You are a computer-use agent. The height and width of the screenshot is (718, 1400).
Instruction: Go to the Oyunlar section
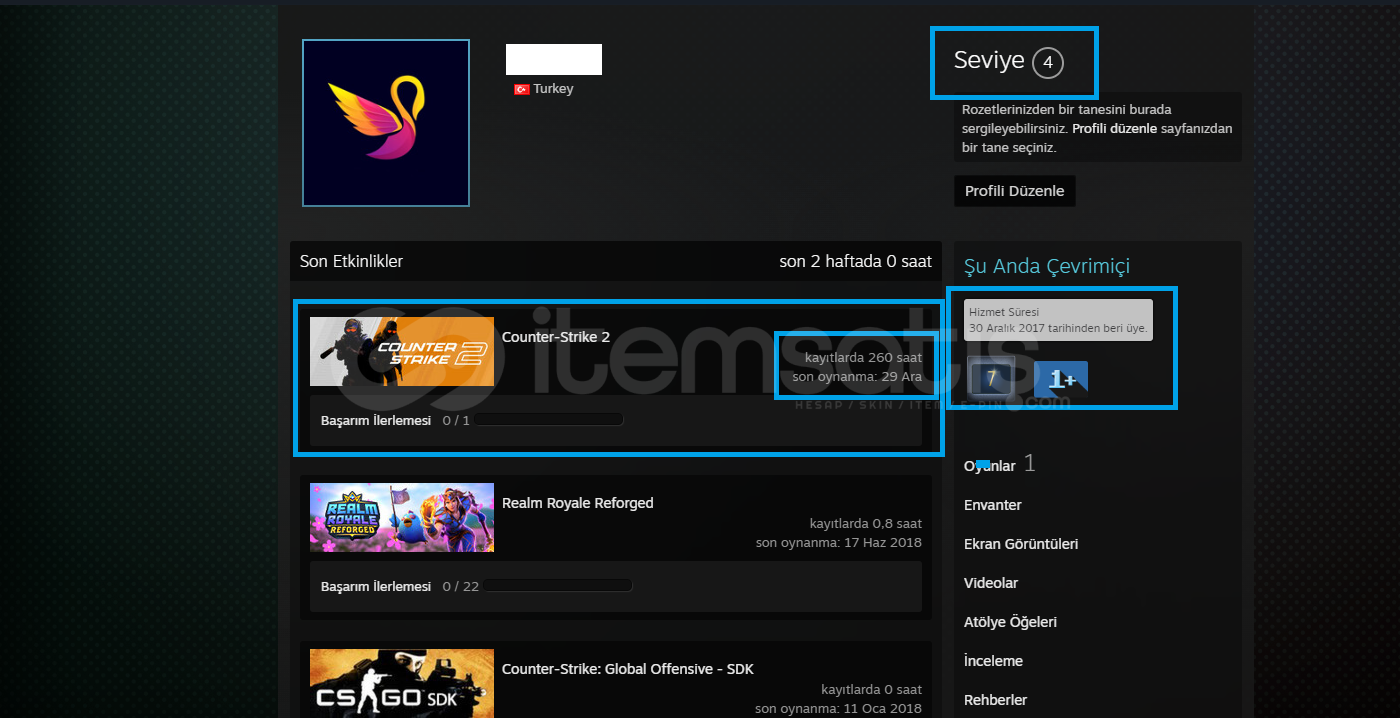[990, 466]
